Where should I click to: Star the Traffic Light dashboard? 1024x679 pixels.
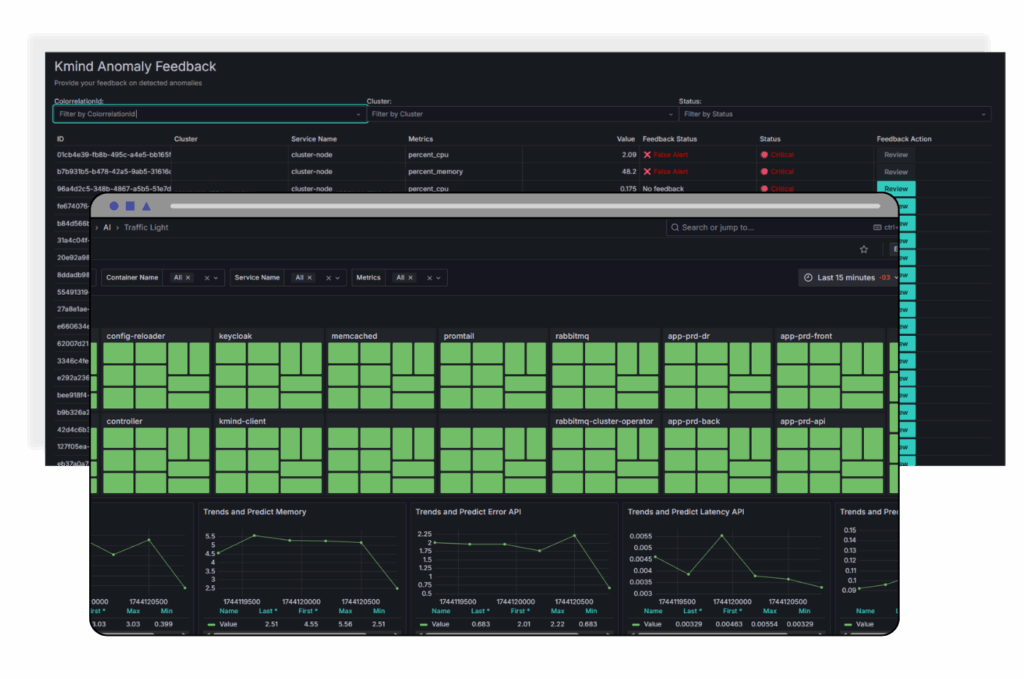point(864,249)
